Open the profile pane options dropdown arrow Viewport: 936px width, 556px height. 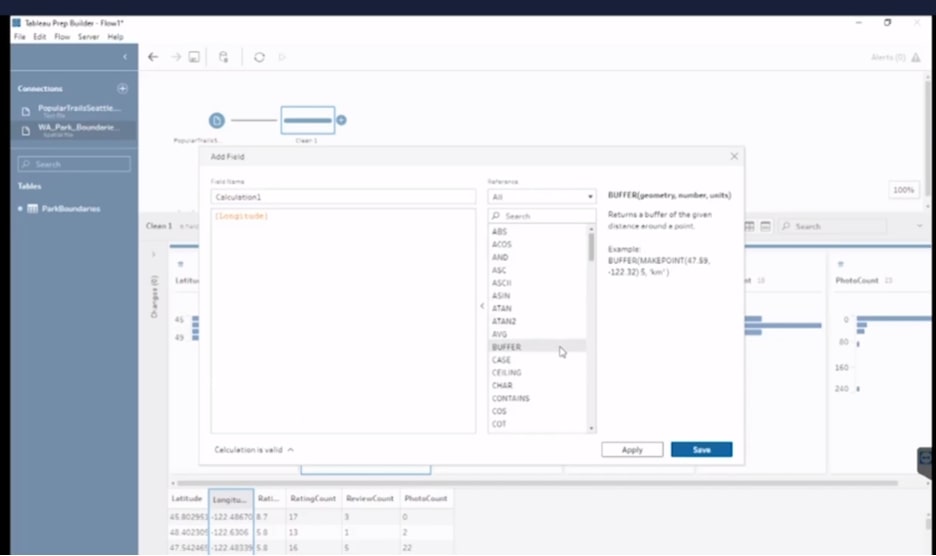pyautogui.click(x=919, y=226)
